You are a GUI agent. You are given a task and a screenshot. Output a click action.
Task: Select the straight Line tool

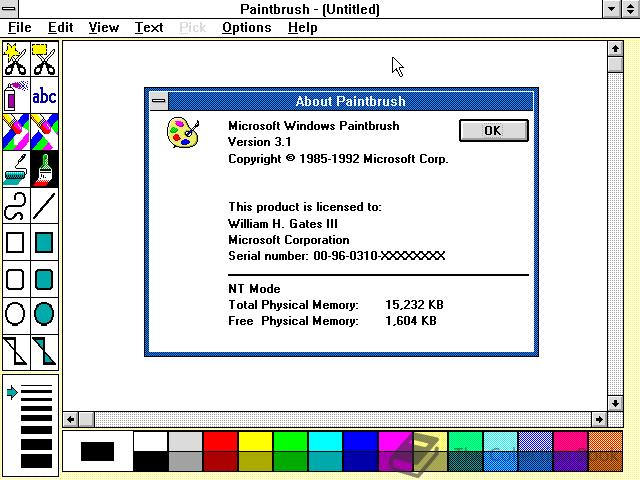click(x=44, y=206)
